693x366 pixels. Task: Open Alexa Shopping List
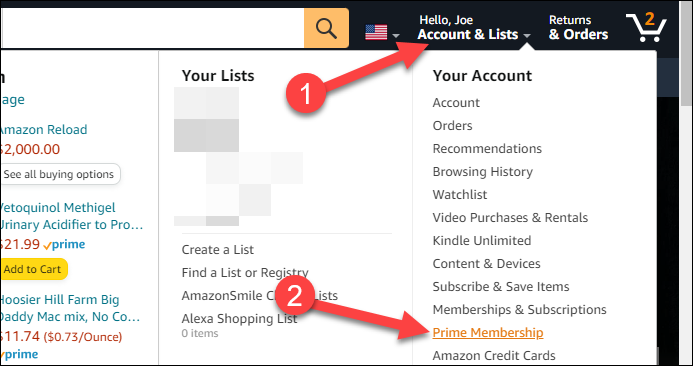pos(239,318)
